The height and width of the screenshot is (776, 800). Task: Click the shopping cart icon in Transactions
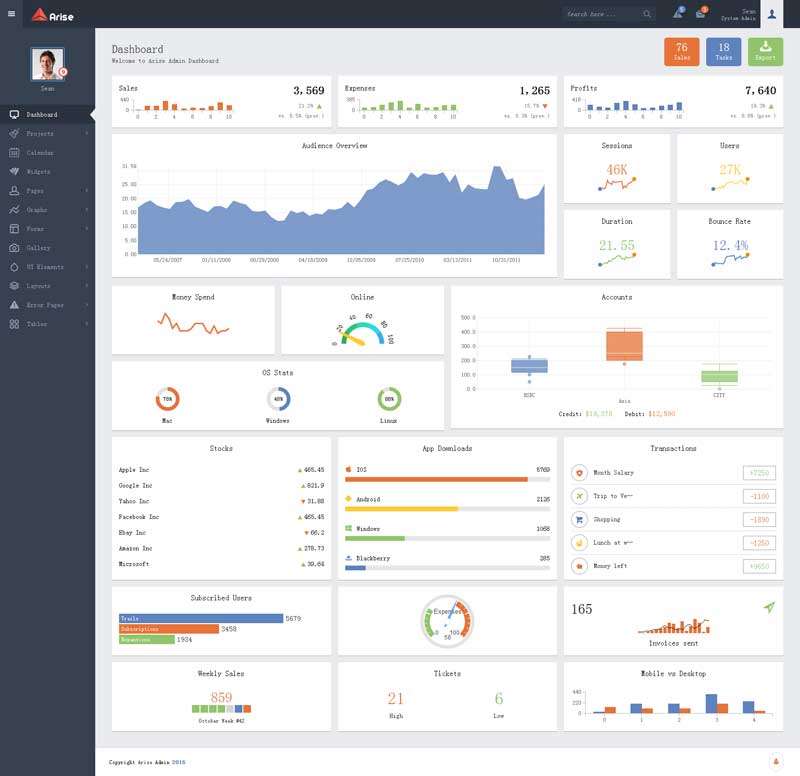[578, 520]
